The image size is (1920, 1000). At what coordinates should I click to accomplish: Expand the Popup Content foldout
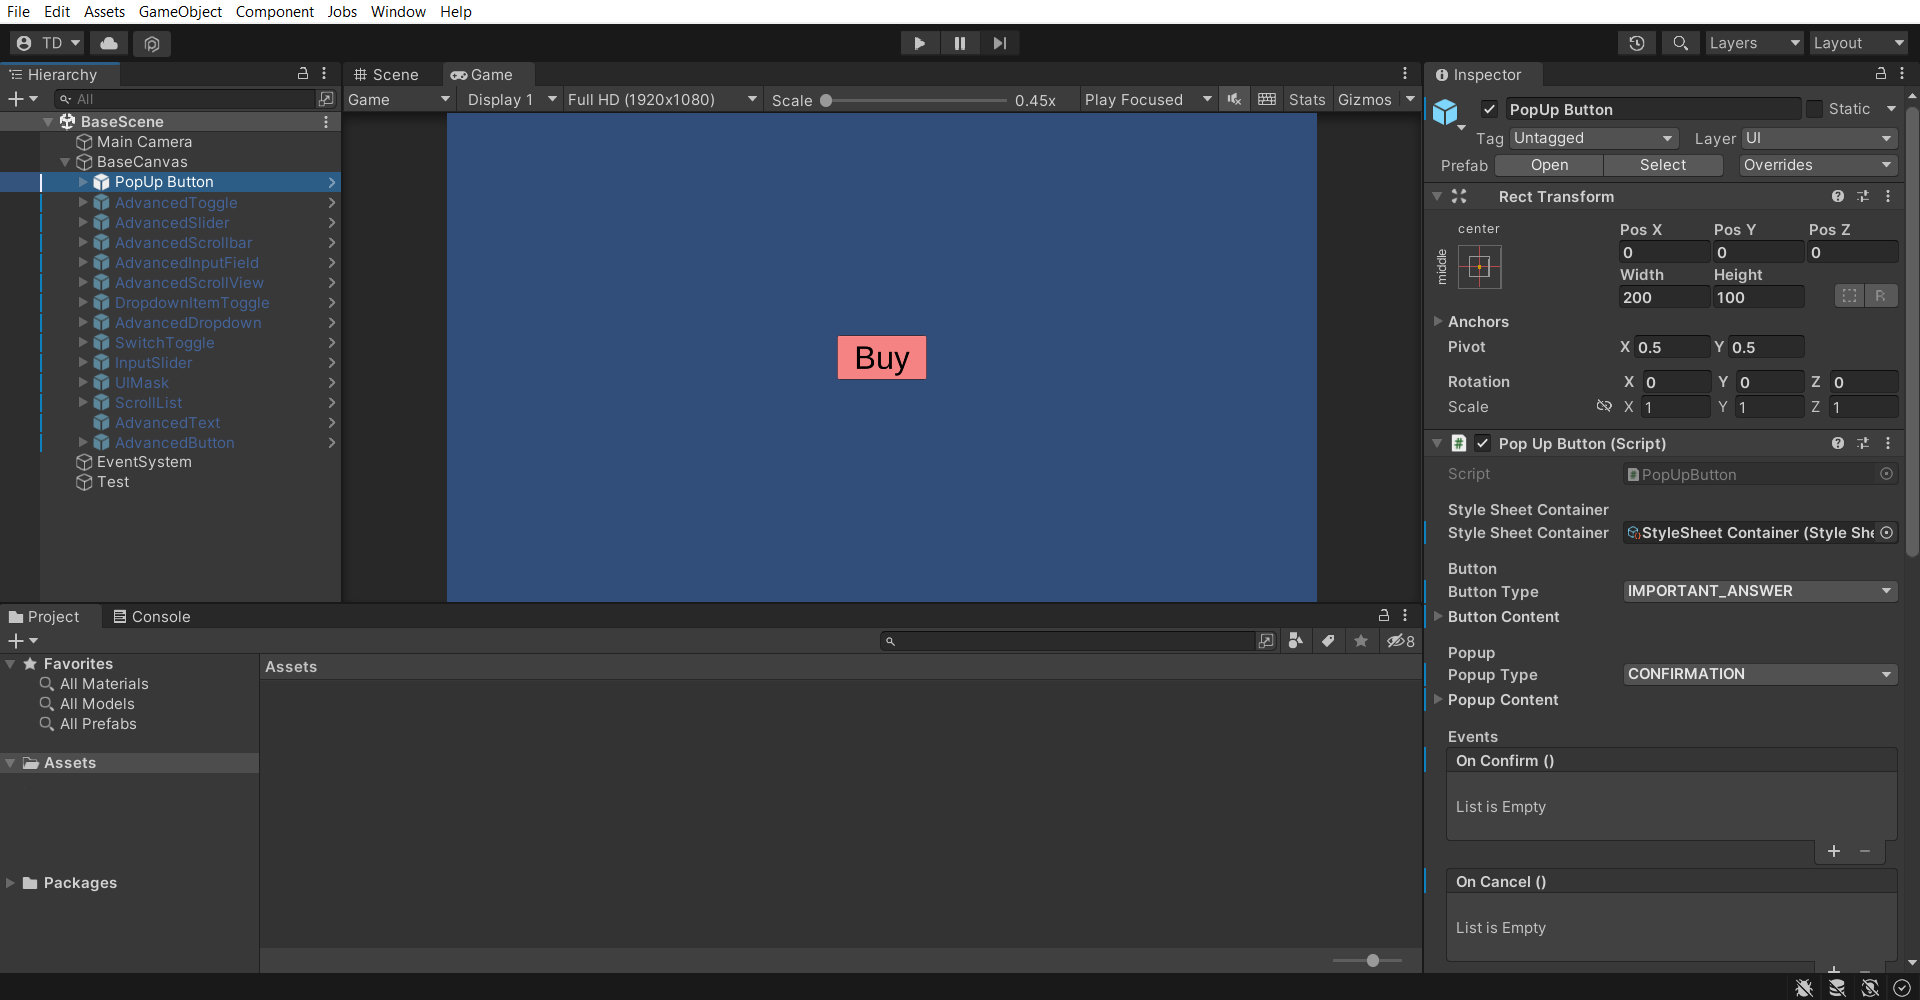coord(1438,699)
